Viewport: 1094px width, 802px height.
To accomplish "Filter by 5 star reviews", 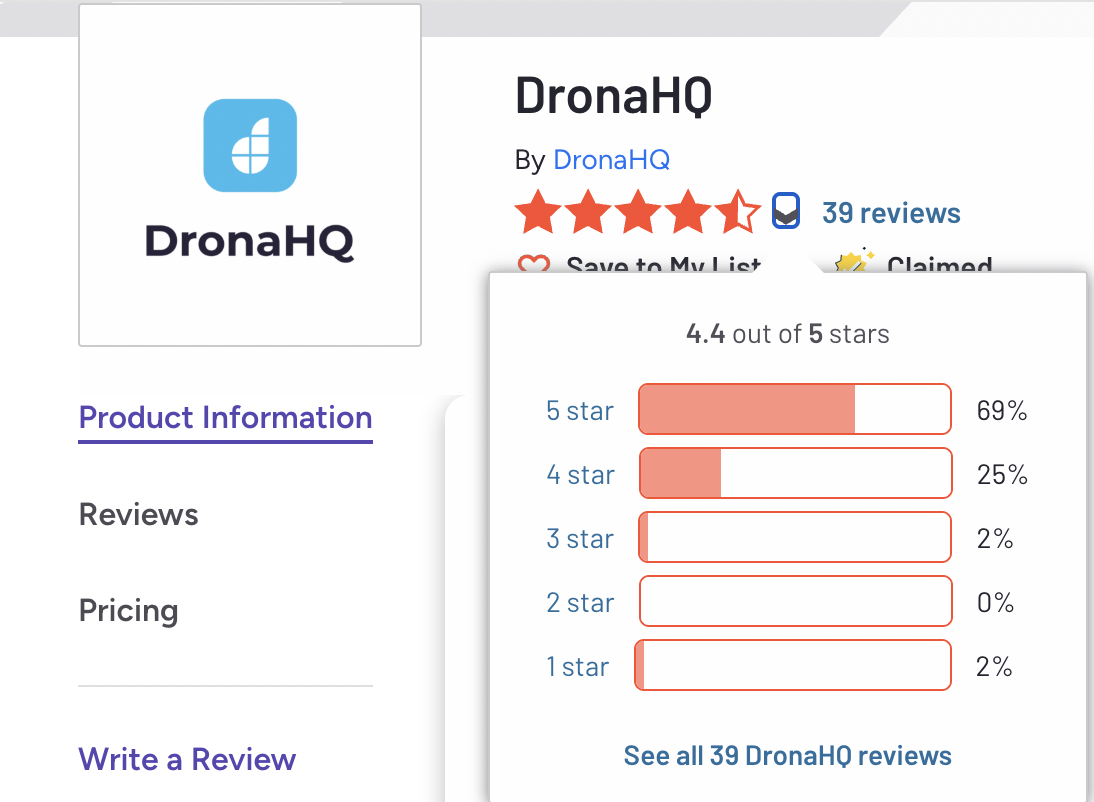I will (x=580, y=410).
